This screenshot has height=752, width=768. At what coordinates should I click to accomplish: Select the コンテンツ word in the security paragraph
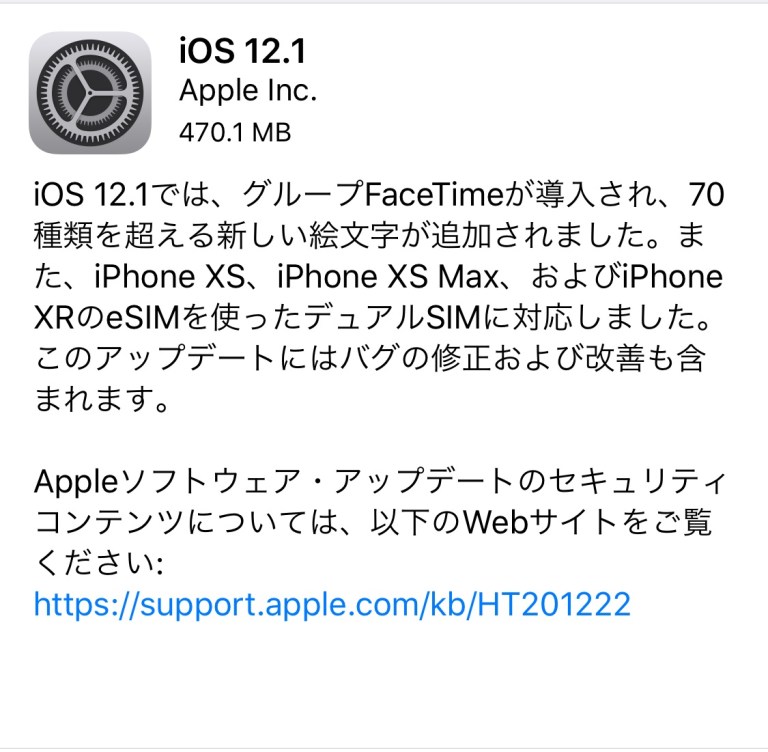[110, 522]
